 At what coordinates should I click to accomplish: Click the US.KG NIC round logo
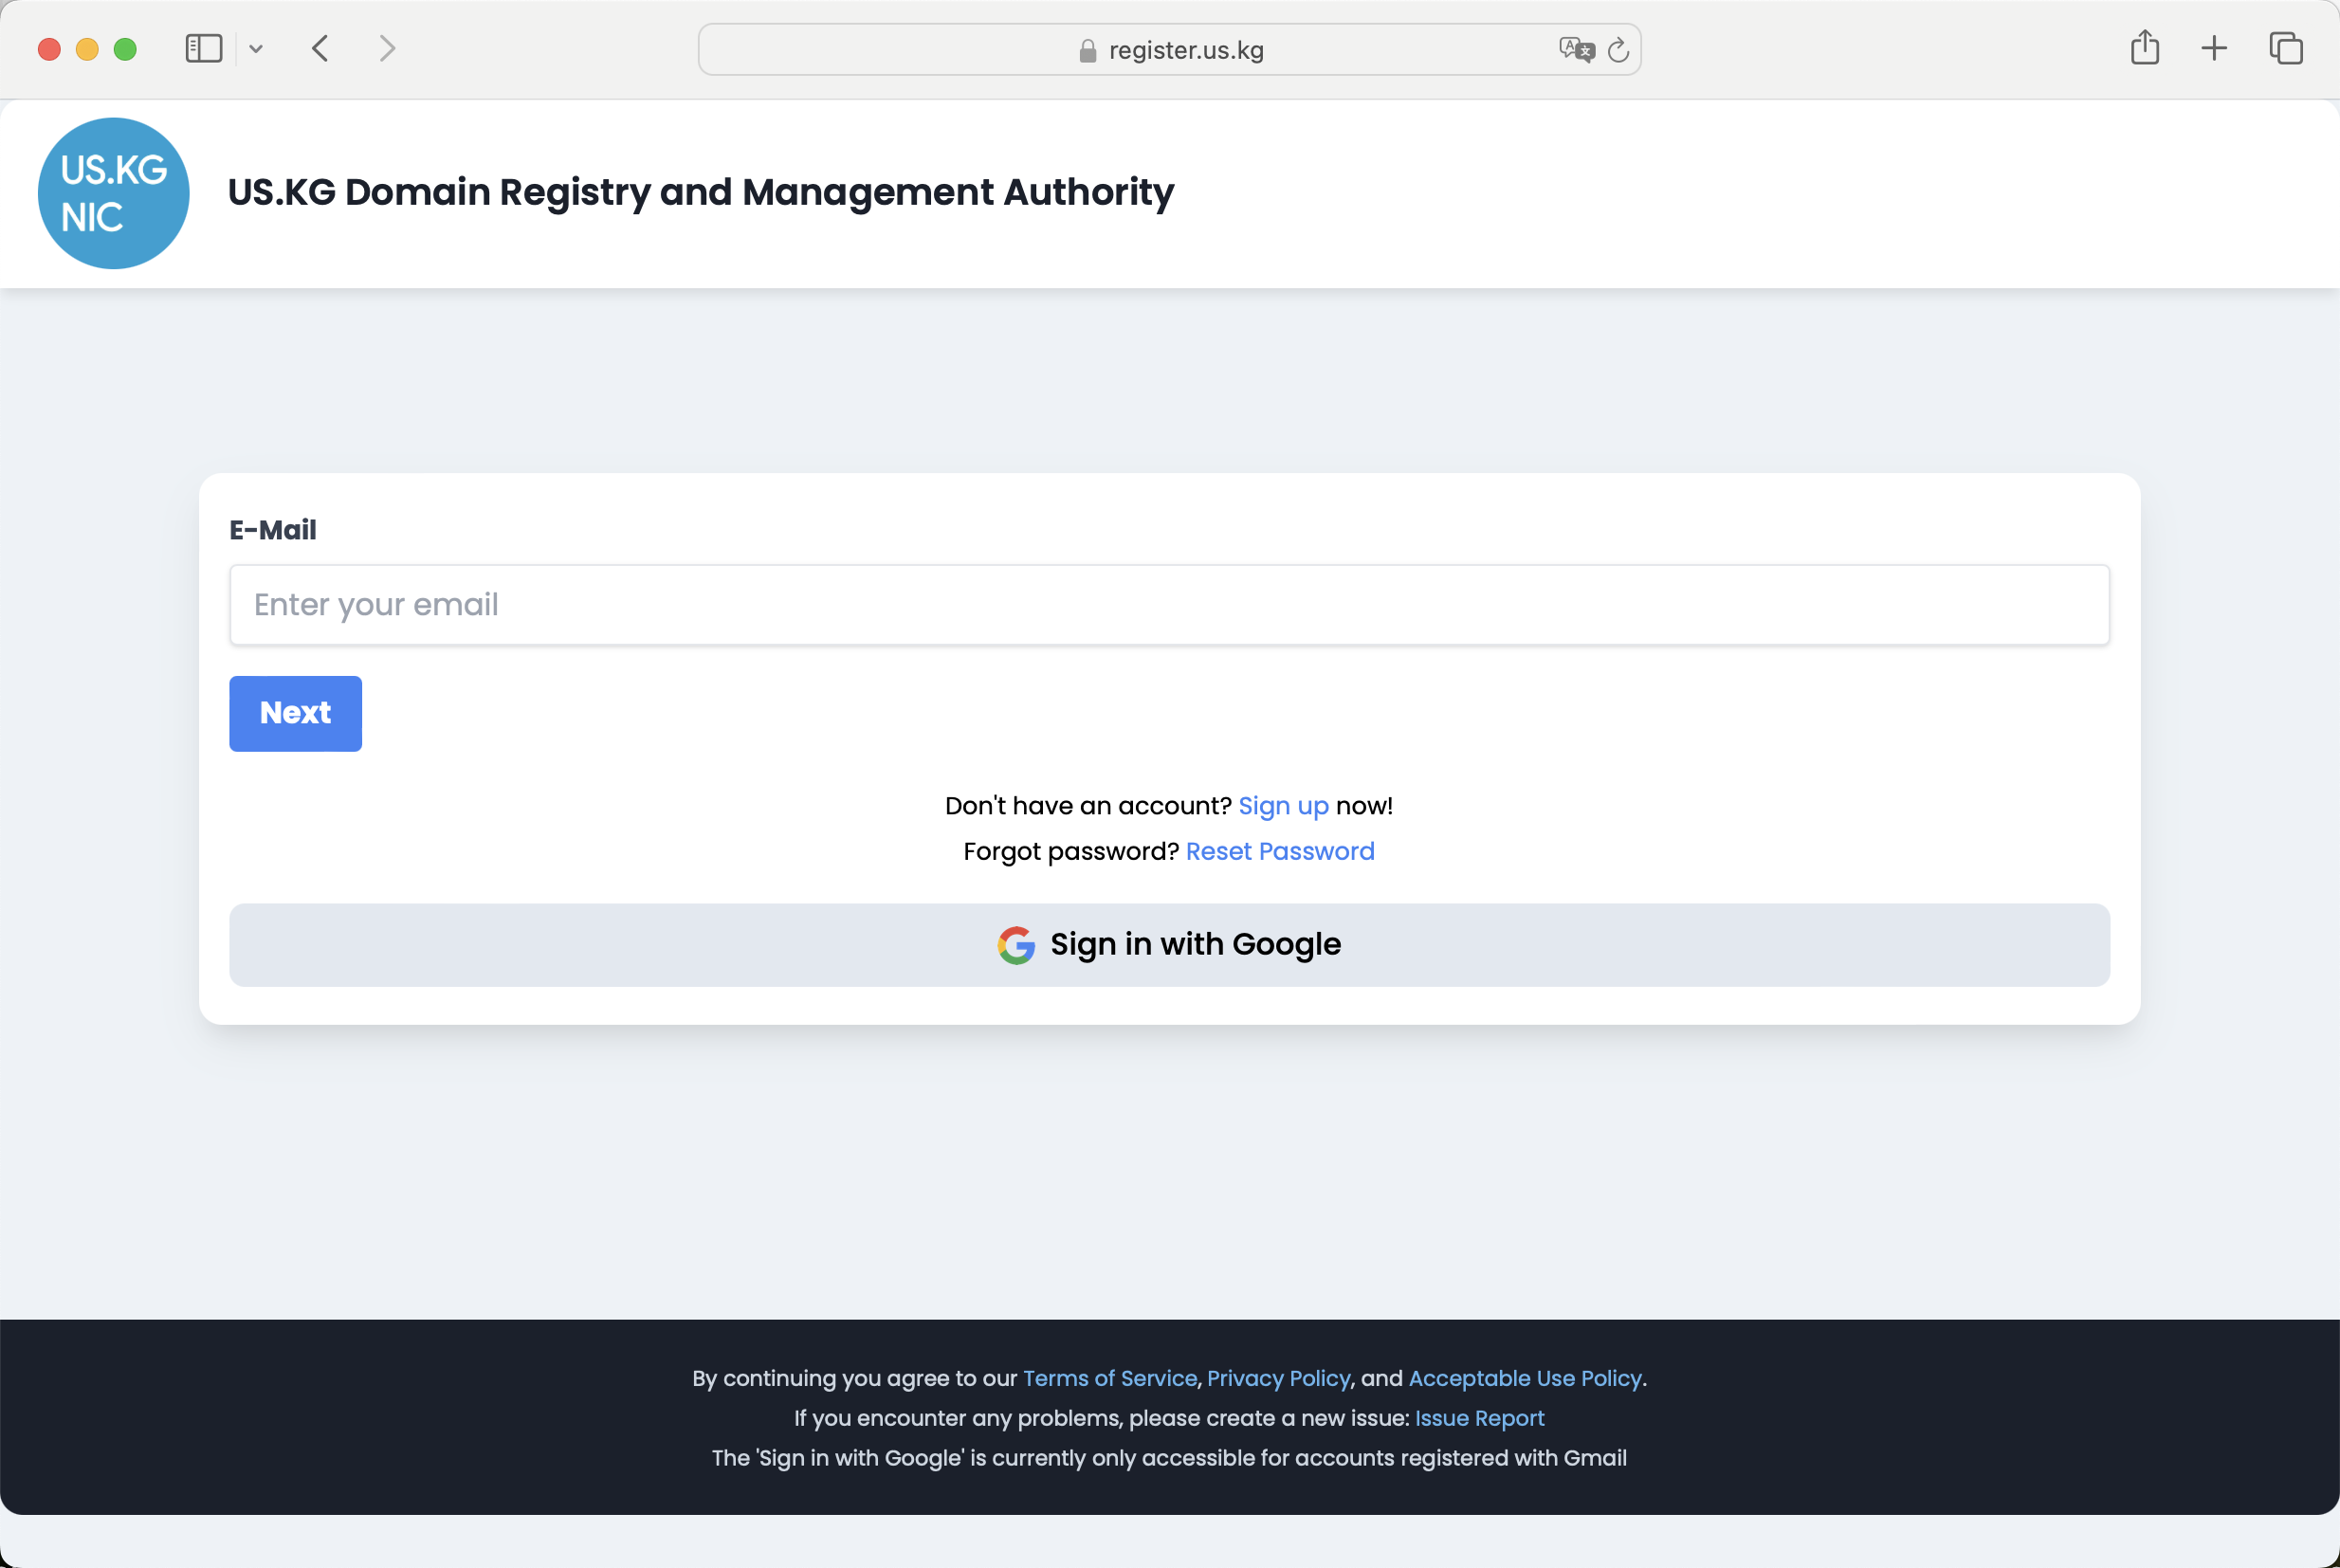[x=113, y=193]
